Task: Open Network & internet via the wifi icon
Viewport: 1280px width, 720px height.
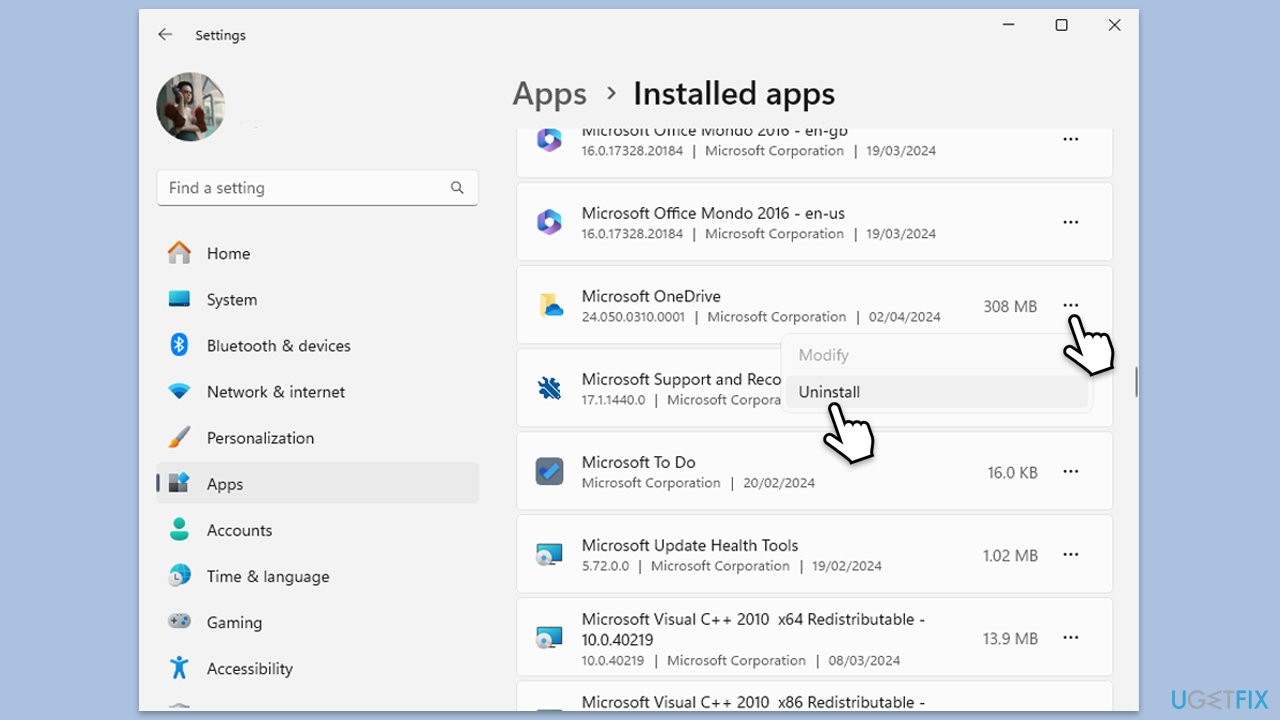Action: (x=178, y=391)
